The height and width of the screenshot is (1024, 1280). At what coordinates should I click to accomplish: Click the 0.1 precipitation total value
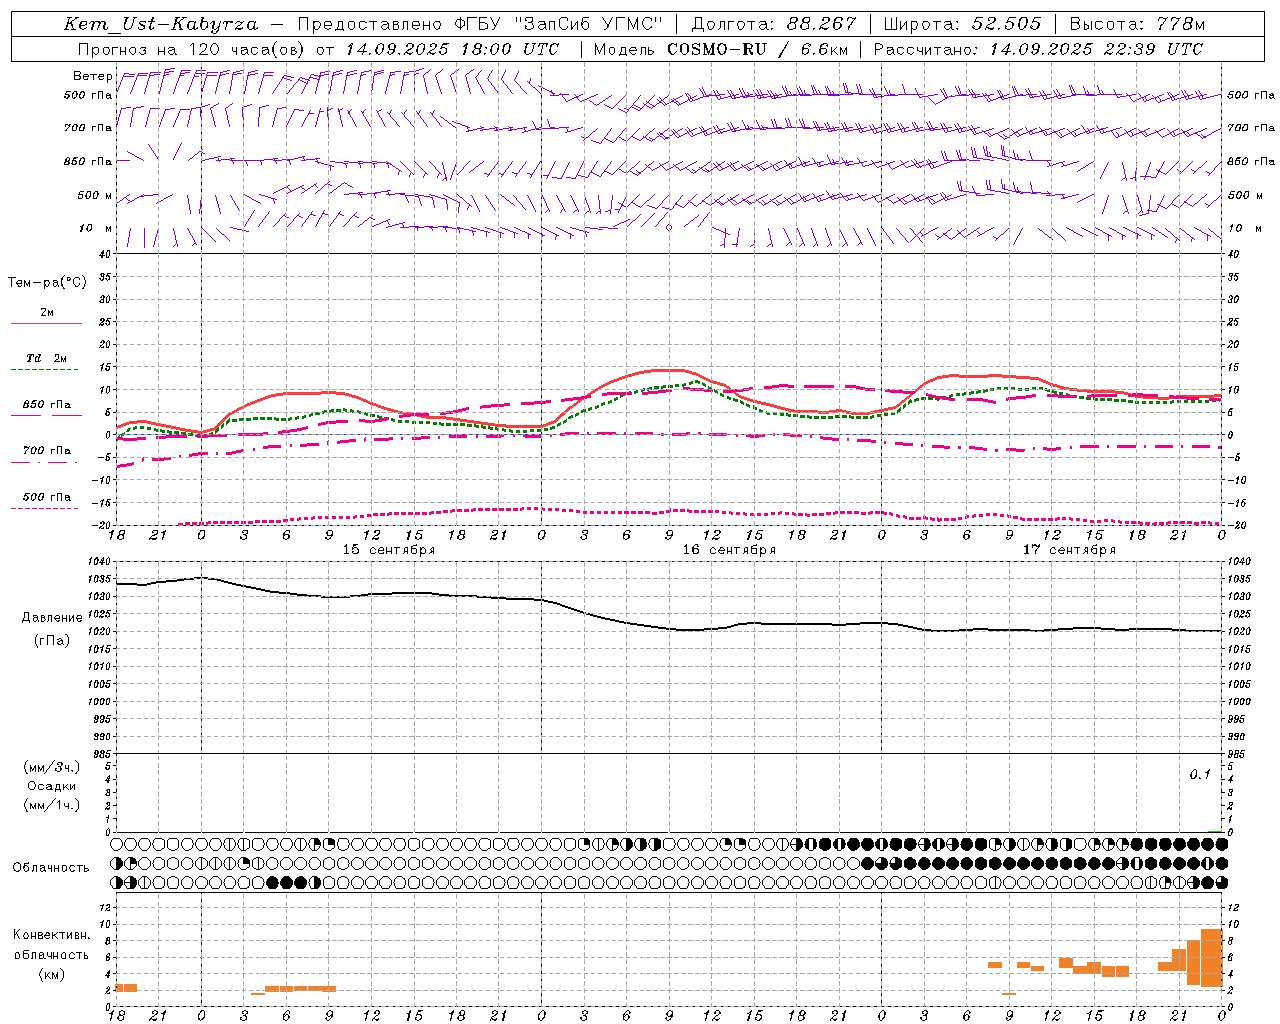1200,775
